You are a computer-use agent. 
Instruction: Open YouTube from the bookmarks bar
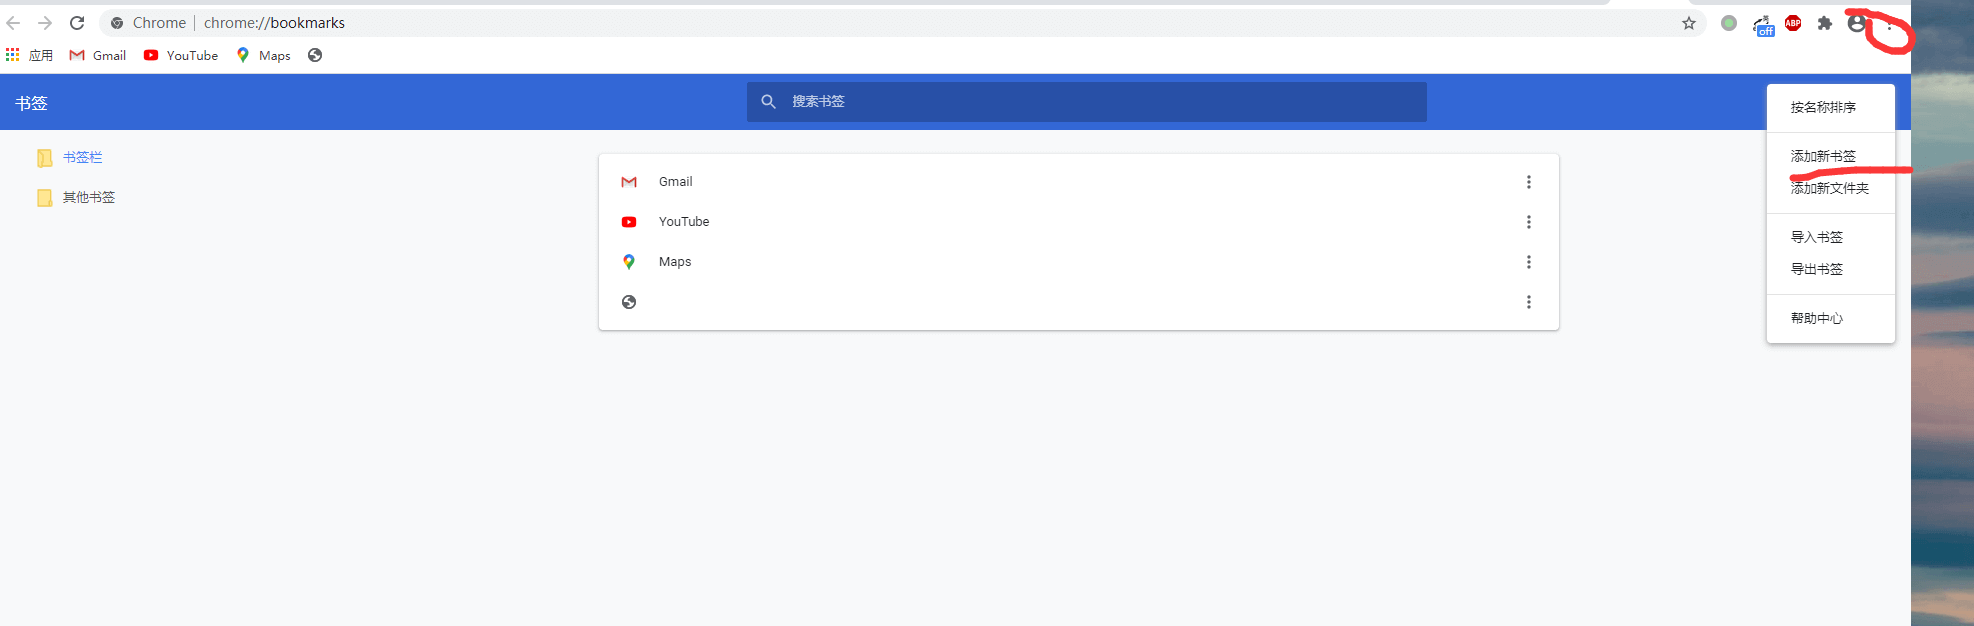pyautogui.click(x=181, y=56)
